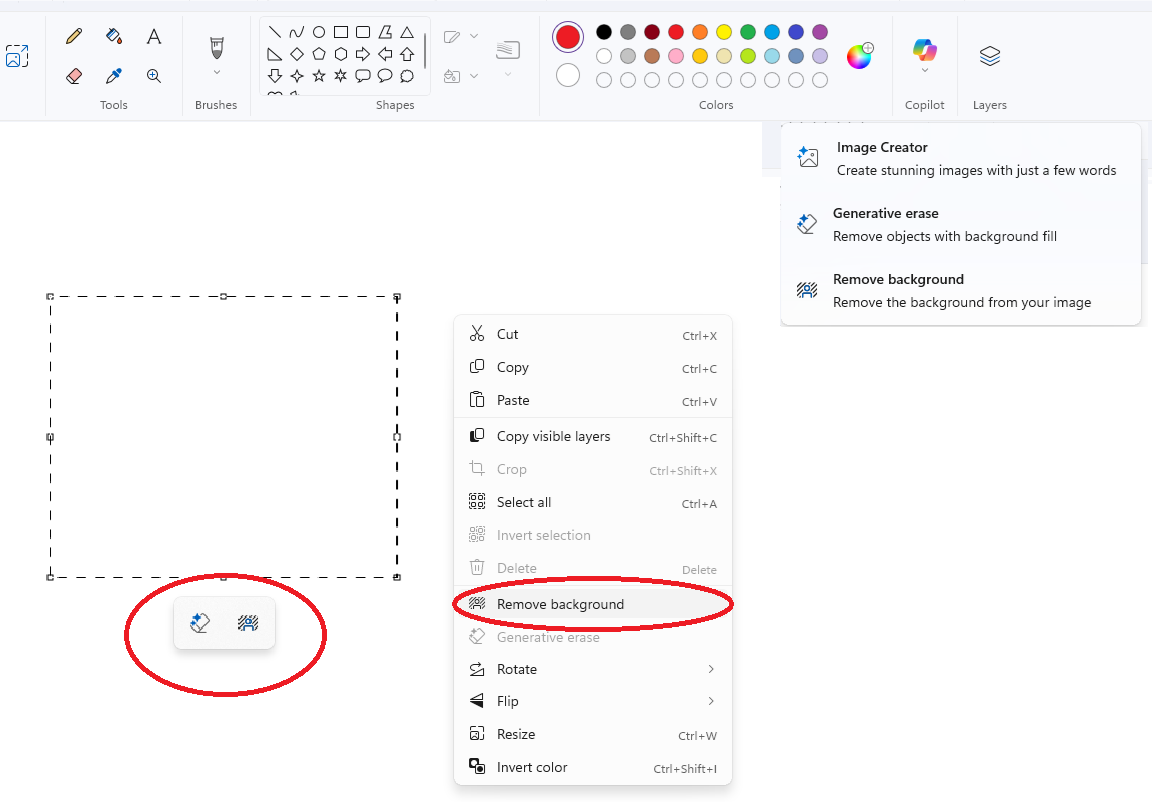Open Edit colors color wheel
This screenshot has width=1152, height=802.
860,56
